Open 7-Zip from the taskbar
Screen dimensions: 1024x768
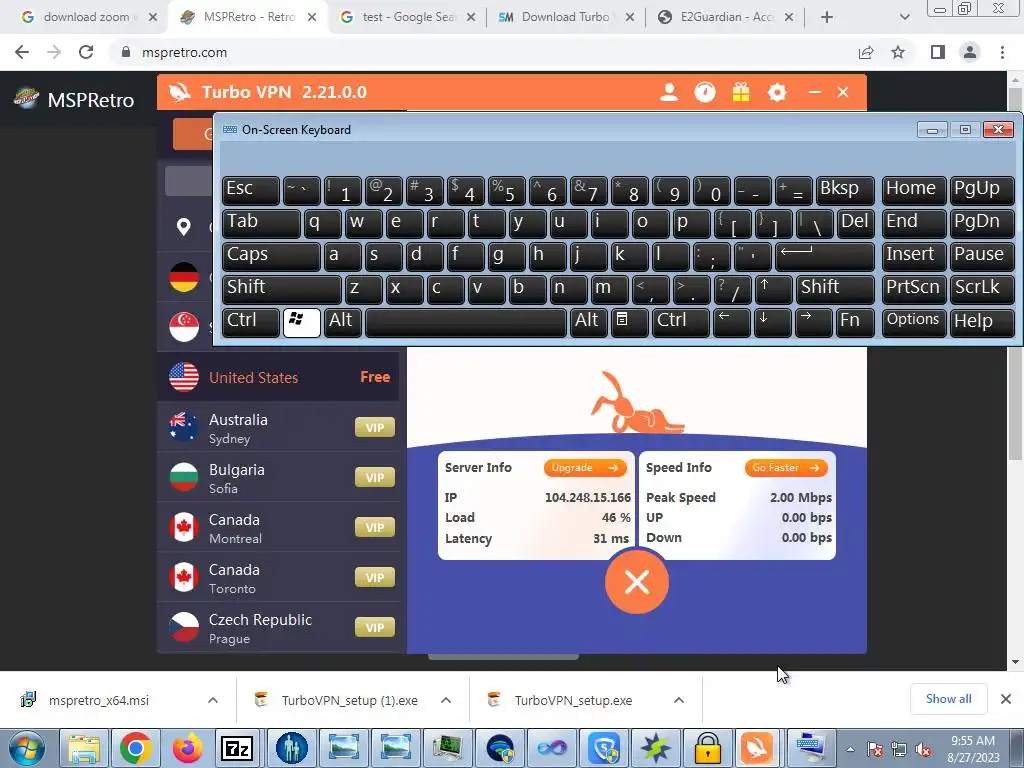[x=238, y=748]
